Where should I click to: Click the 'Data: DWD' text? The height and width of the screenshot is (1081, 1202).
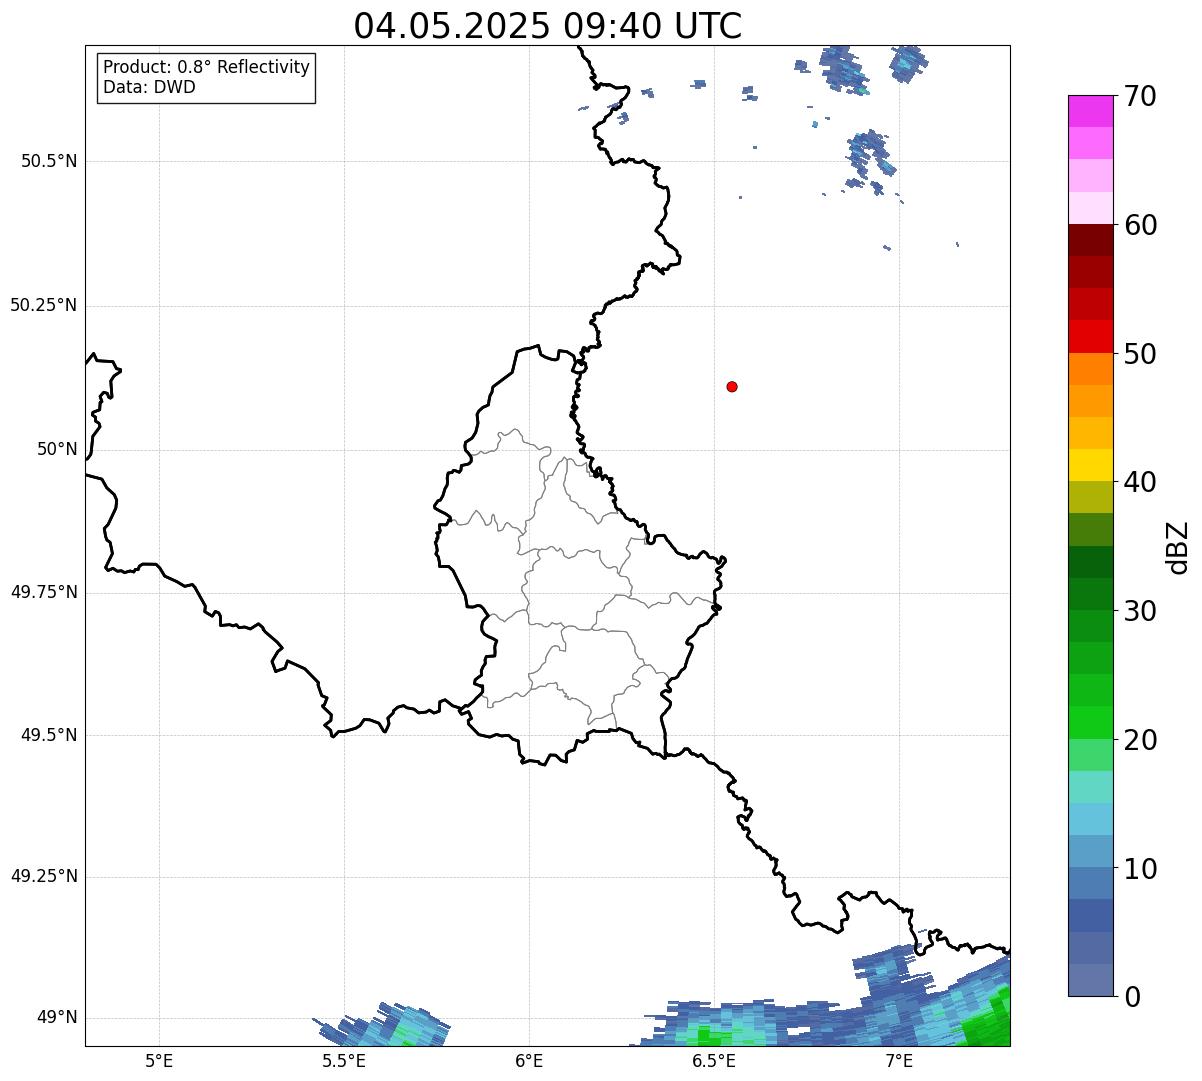[x=150, y=87]
